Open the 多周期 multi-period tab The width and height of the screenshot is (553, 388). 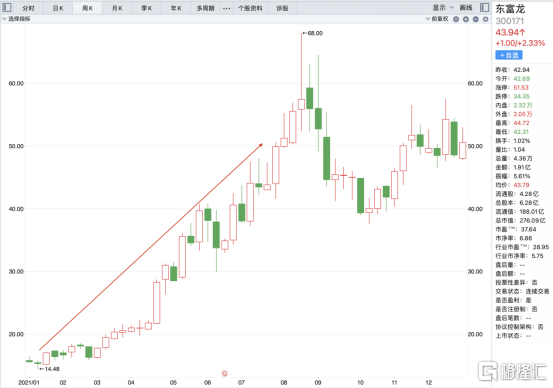point(206,8)
